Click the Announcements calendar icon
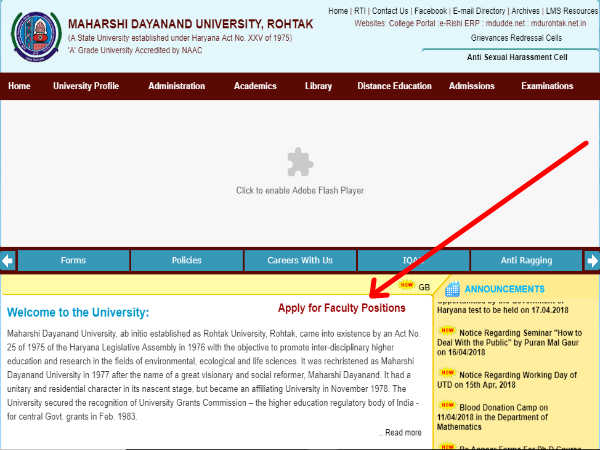This screenshot has height=450, width=600. pos(452,289)
